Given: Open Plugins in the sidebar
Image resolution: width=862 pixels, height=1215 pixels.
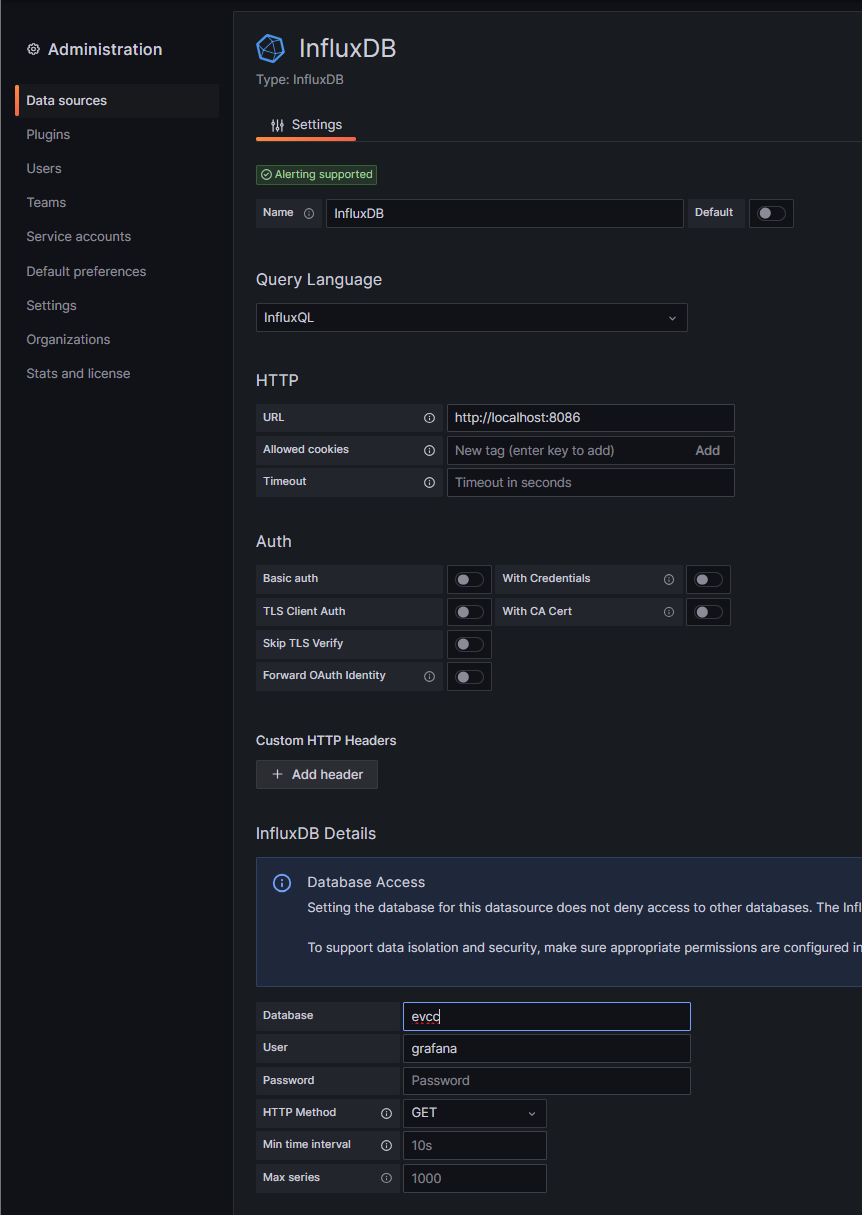Looking at the screenshot, I should (x=48, y=134).
